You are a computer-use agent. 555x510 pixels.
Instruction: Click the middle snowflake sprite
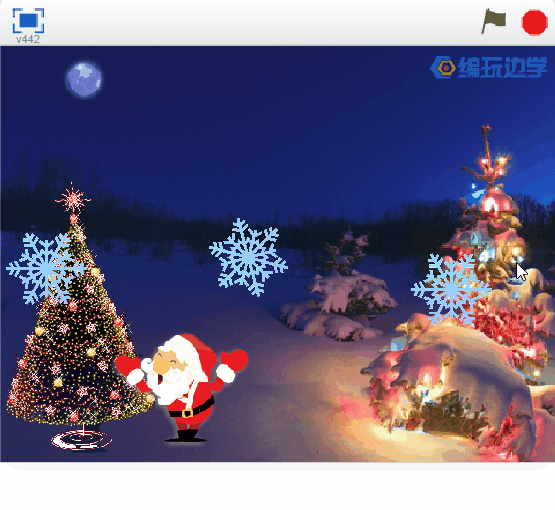click(x=248, y=257)
